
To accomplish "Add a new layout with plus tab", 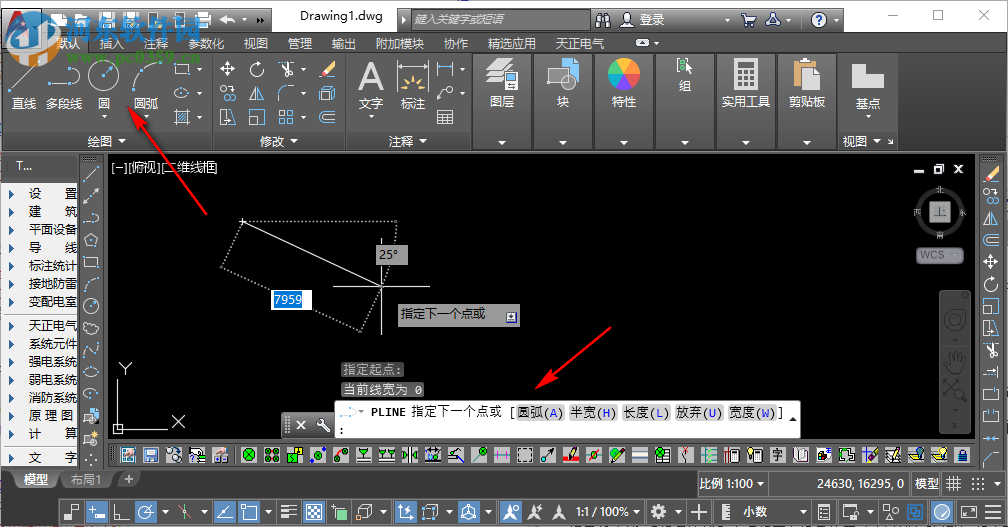I will click(129, 479).
